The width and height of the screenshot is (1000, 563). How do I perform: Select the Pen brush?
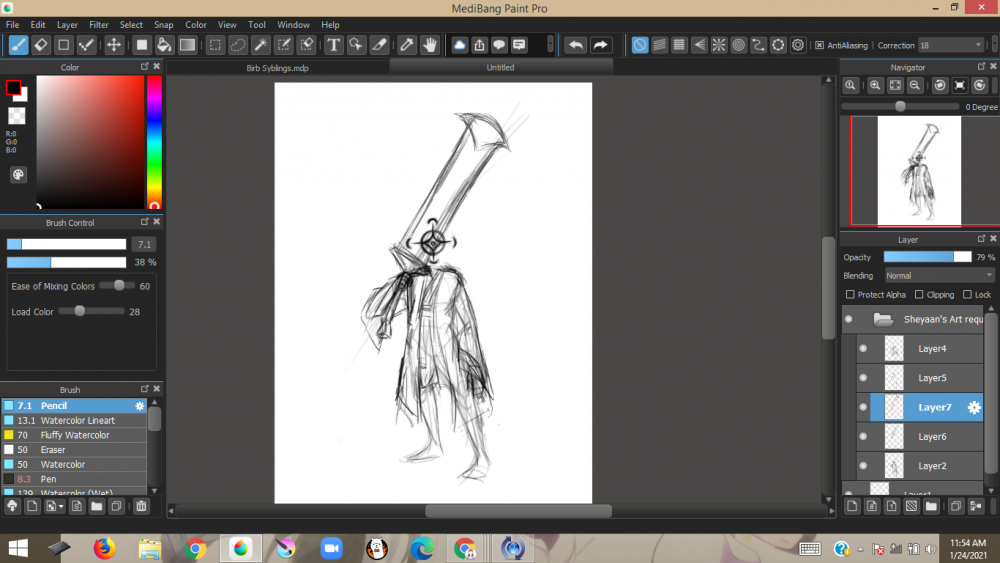coord(74,479)
